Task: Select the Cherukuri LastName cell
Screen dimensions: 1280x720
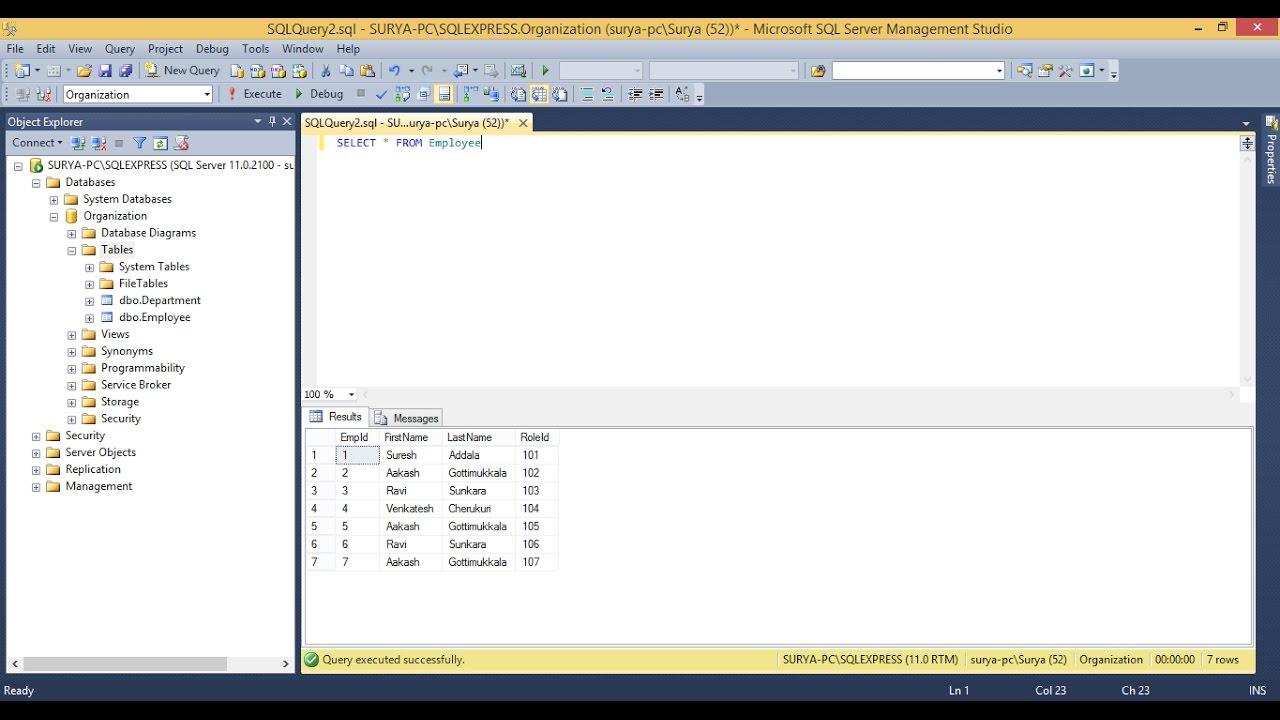Action: (x=478, y=509)
